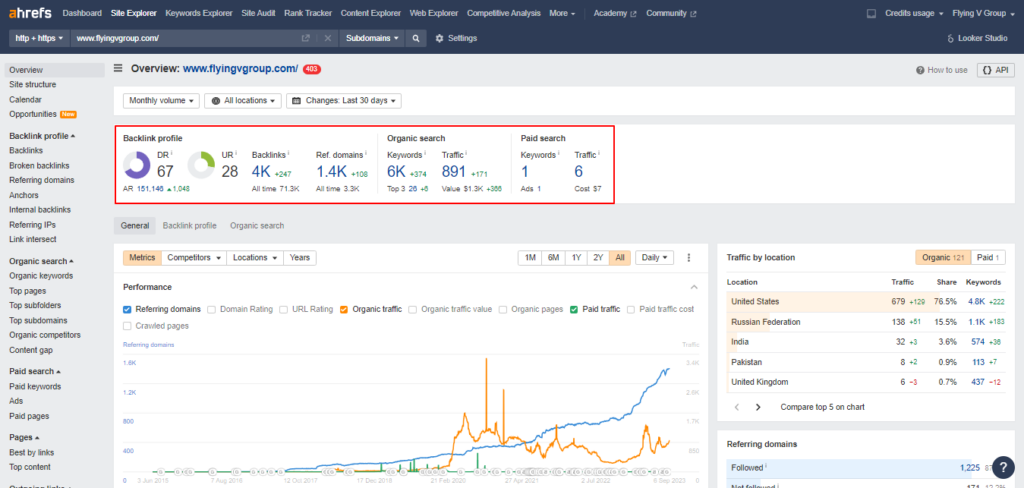Collapse the Performance section chevron

pos(694,287)
